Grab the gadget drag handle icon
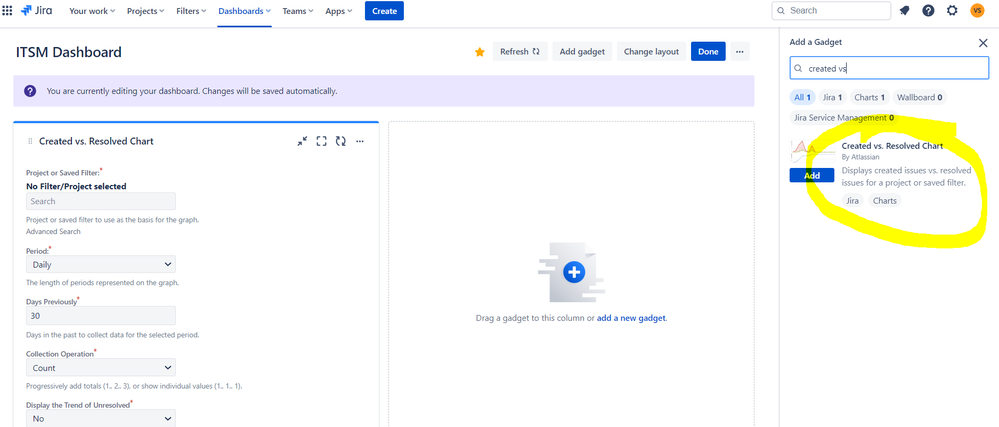Image resolution: width=999 pixels, height=427 pixels. coord(30,141)
